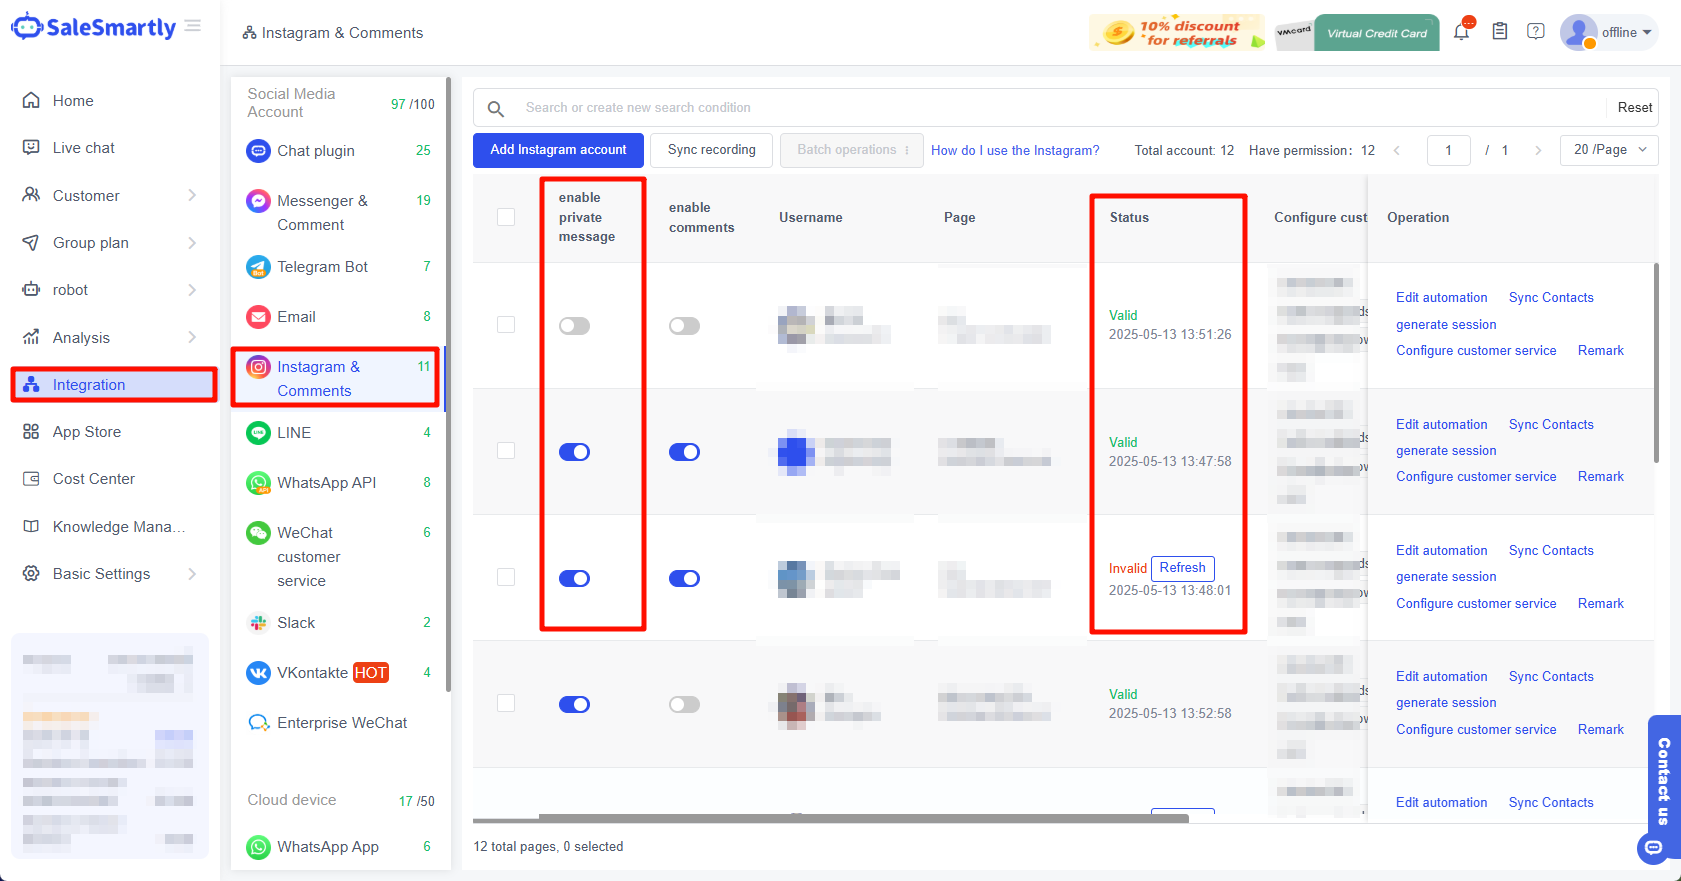
Task: Tick the select-all checkbox in table header
Action: pos(506,218)
